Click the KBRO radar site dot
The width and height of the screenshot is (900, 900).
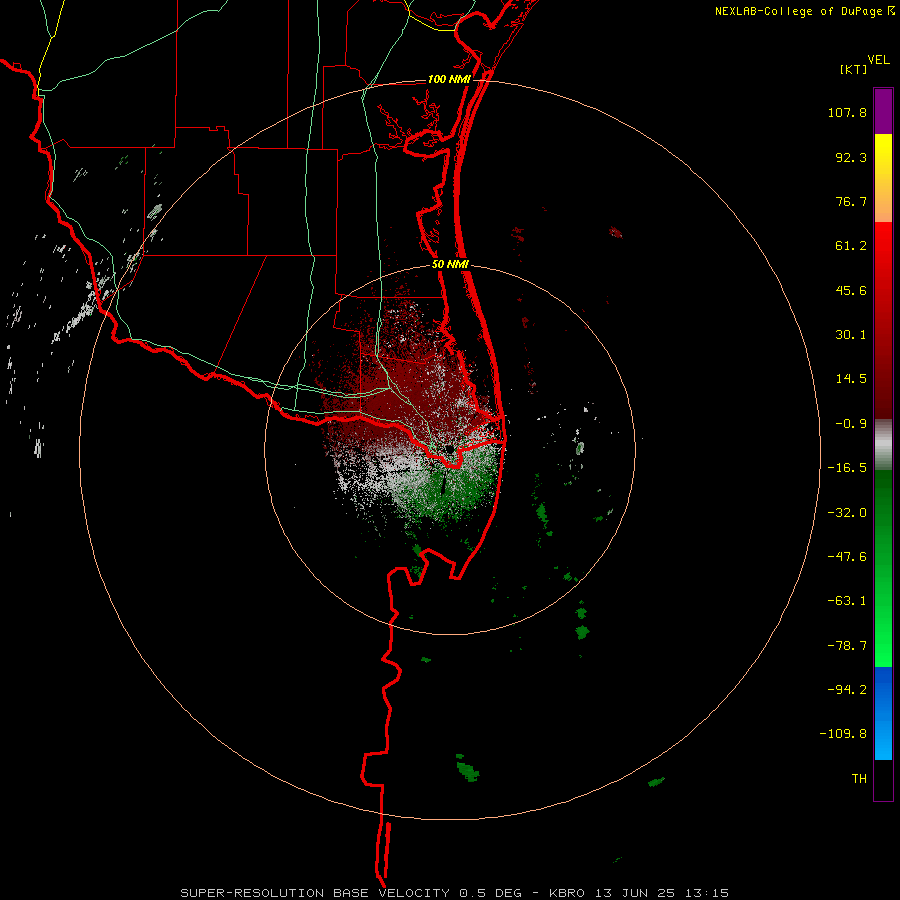pos(450,449)
